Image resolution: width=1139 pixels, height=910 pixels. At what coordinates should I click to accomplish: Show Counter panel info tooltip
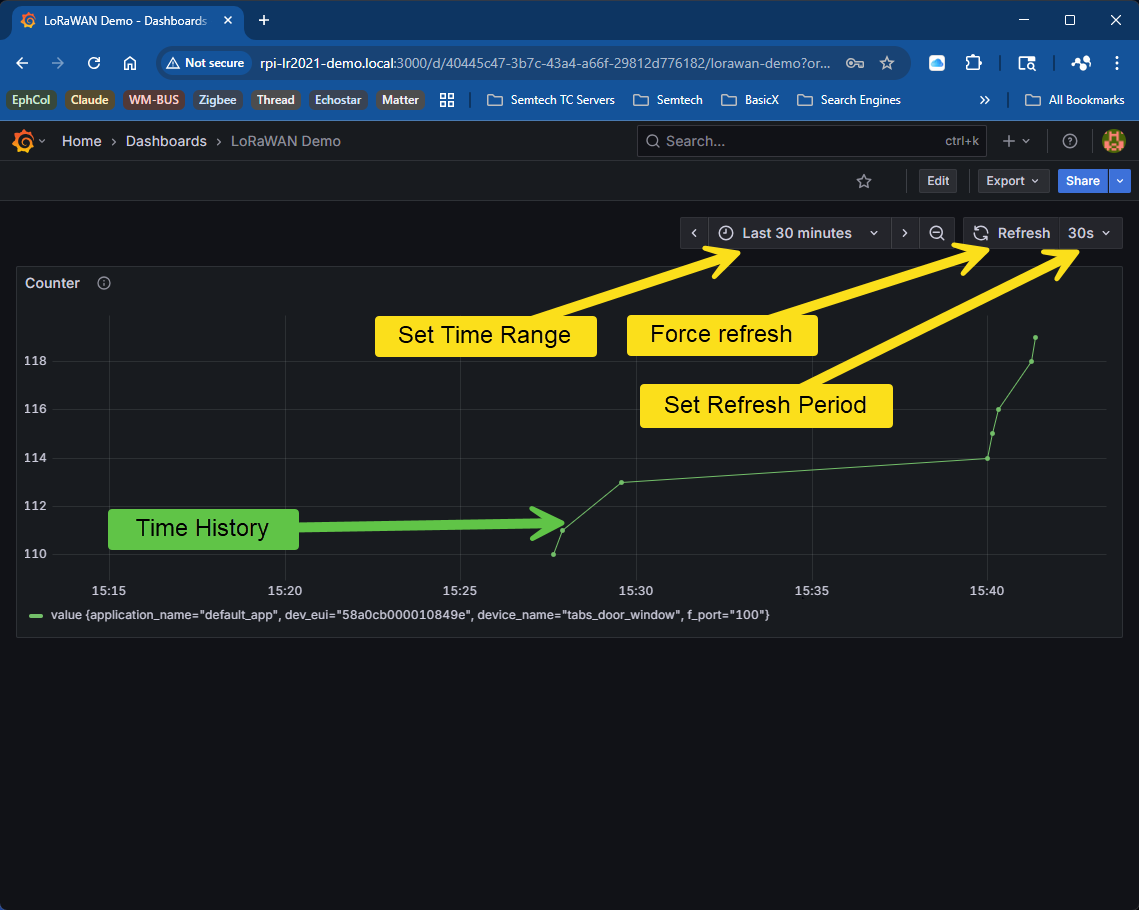[104, 283]
